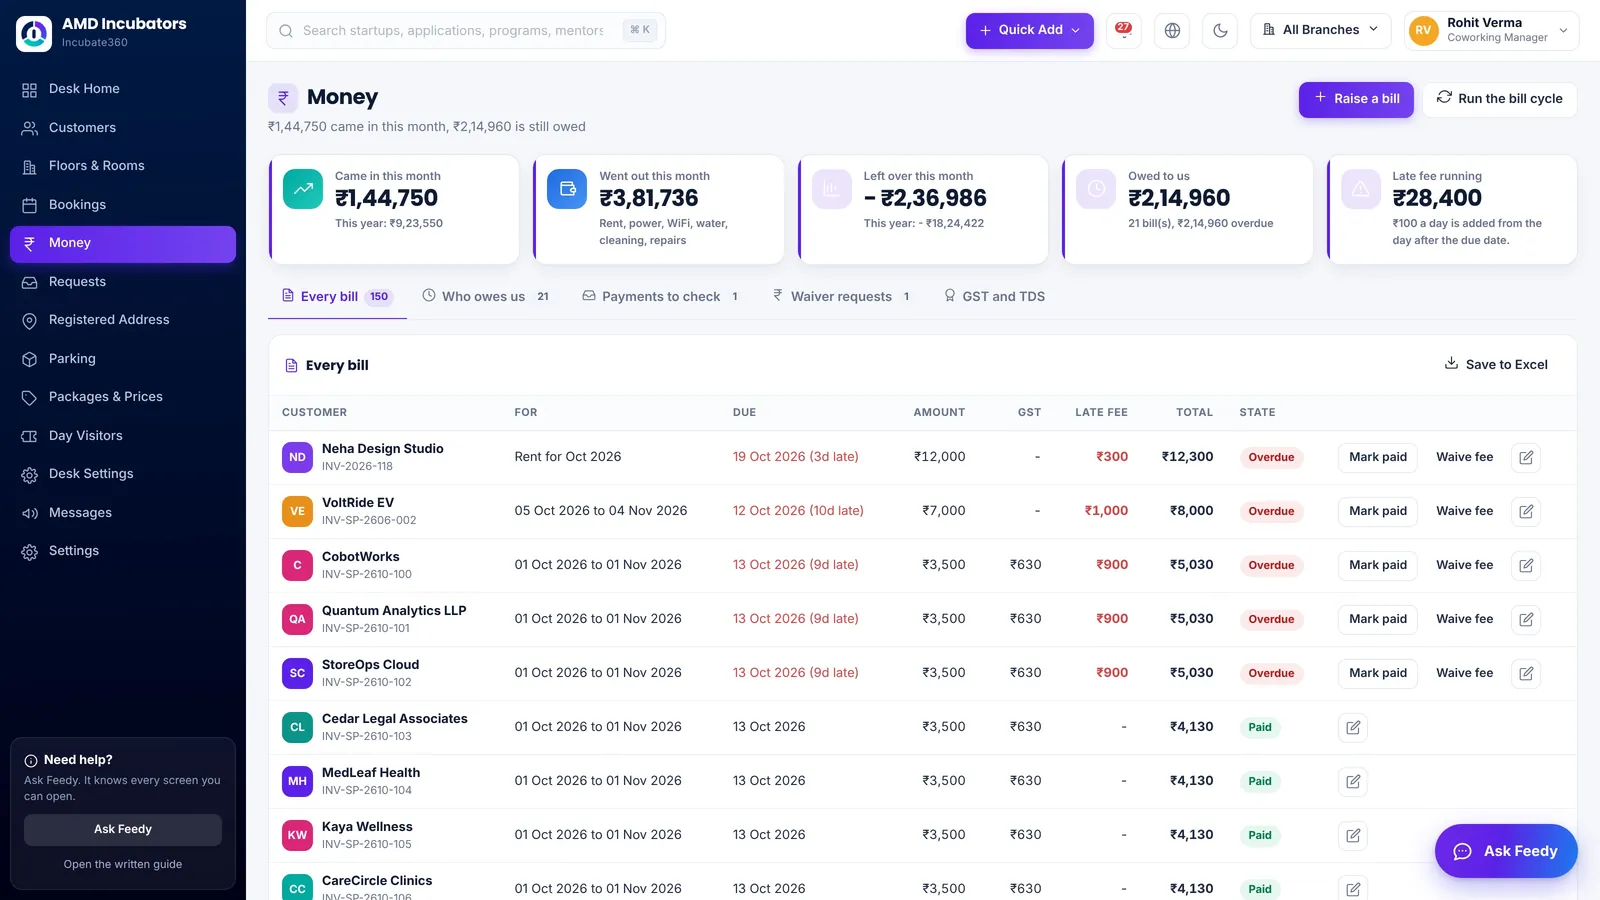Click the Day Visitors ticket icon

coord(30,437)
